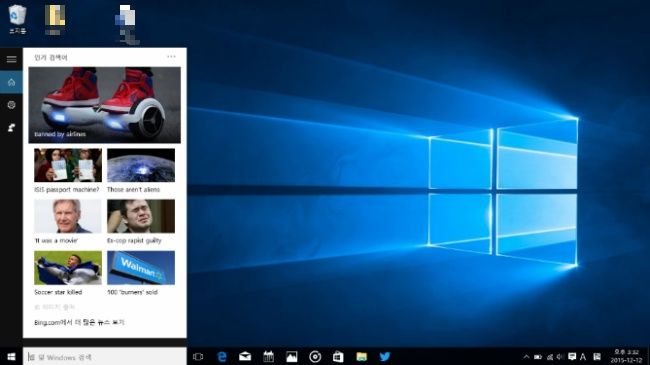The width and height of the screenshot is (650, 365).
Task: Select the Home icon in search sidebar
Action: coord(12,82)
